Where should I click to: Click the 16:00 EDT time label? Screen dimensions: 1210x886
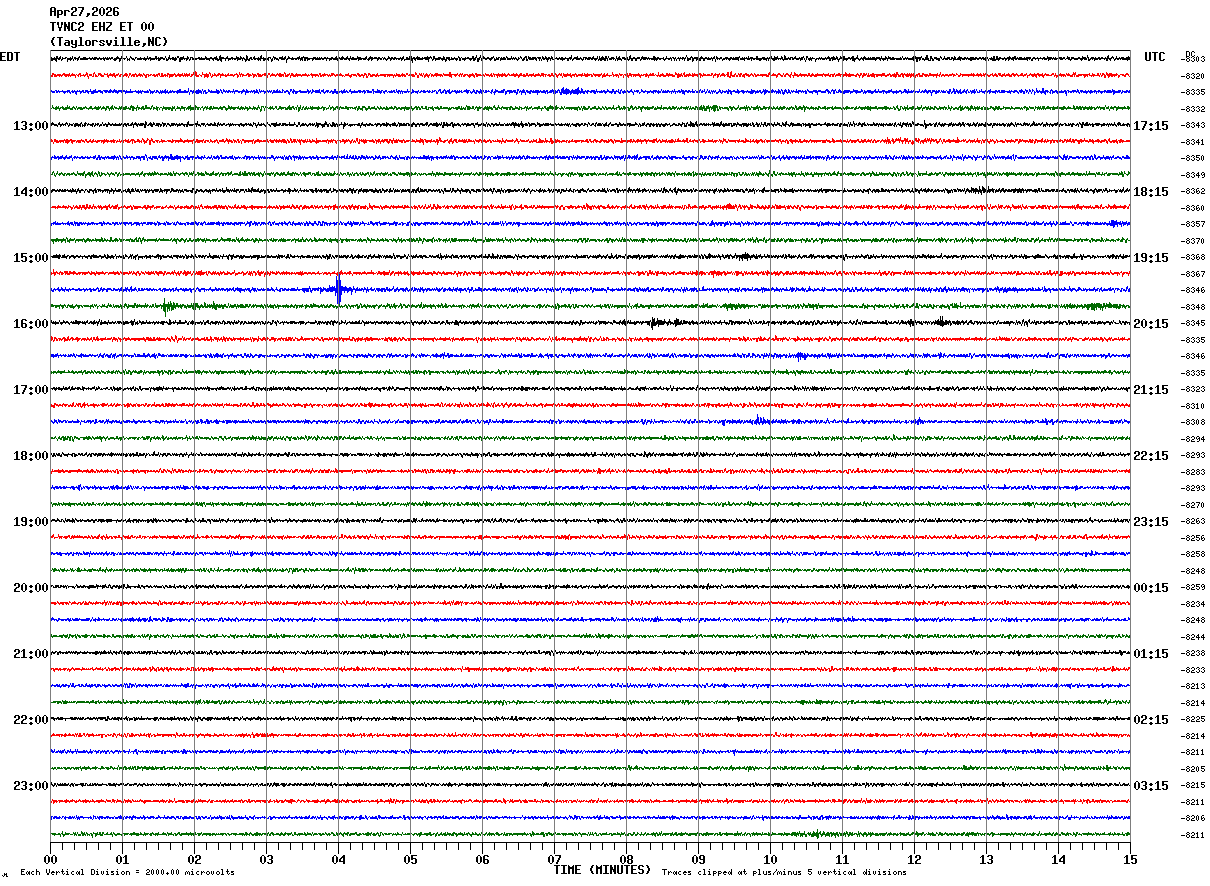tap(30, 324)
